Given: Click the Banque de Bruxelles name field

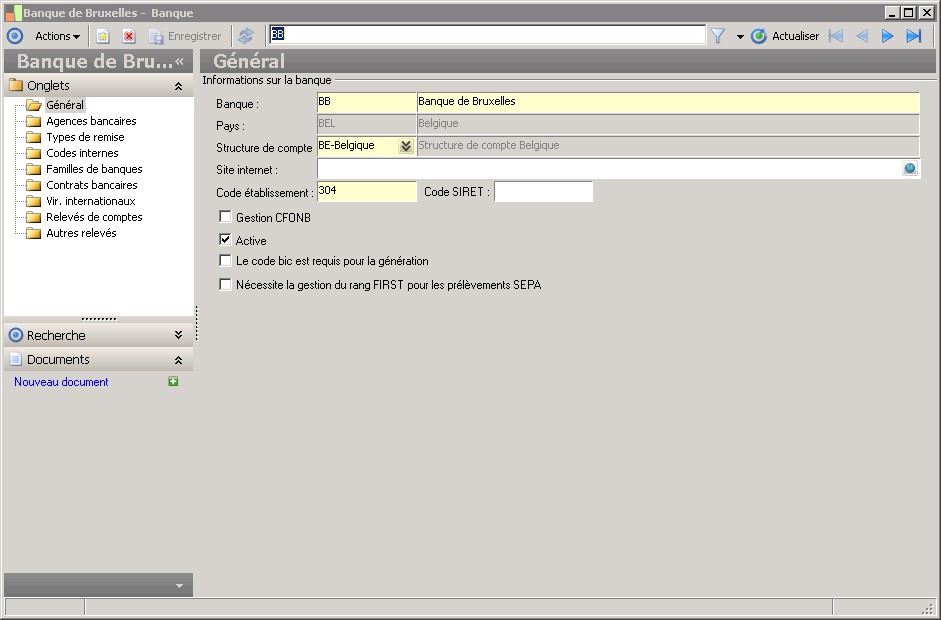Looking at the screenshot, I should 668,102.
